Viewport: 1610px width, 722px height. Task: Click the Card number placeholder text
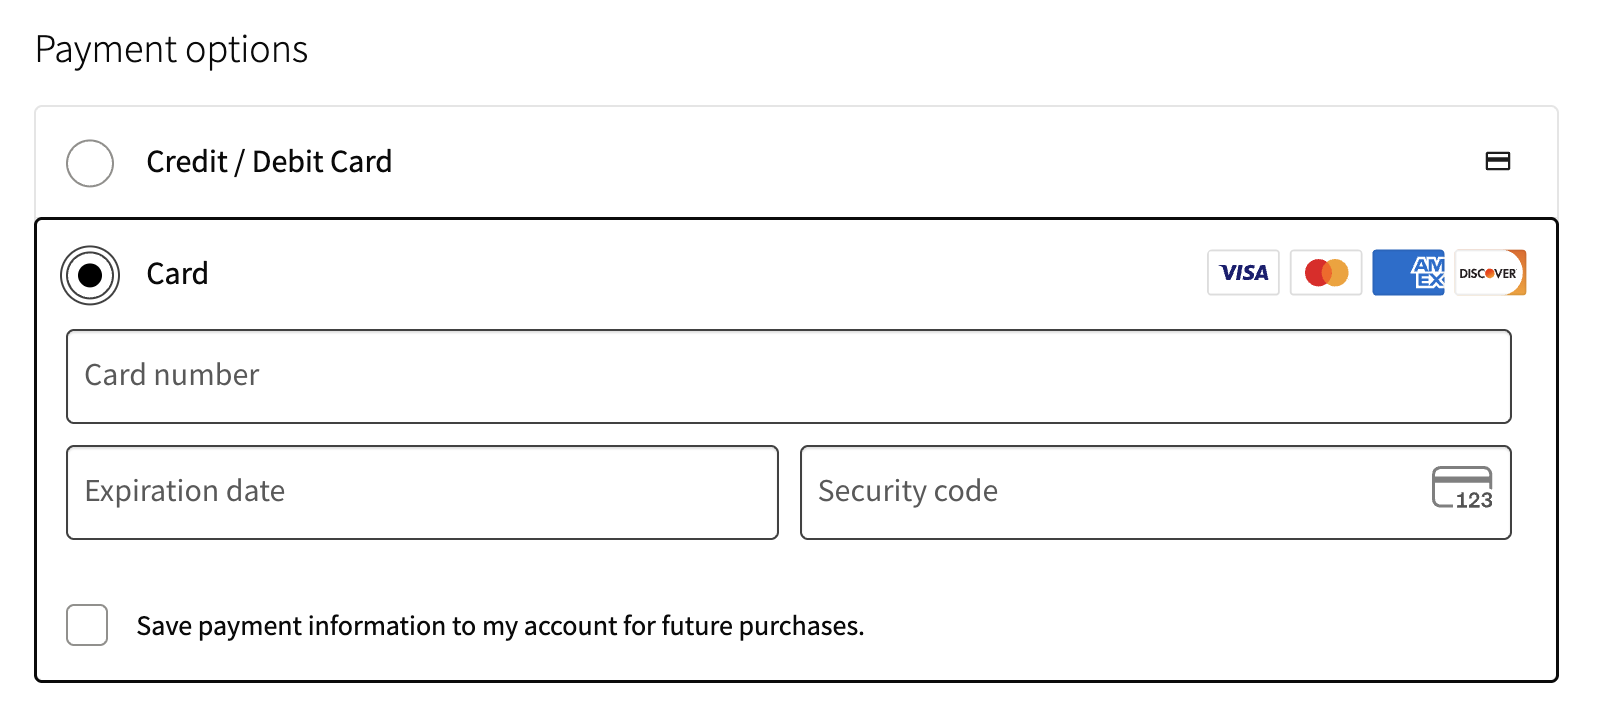point(172,375)
